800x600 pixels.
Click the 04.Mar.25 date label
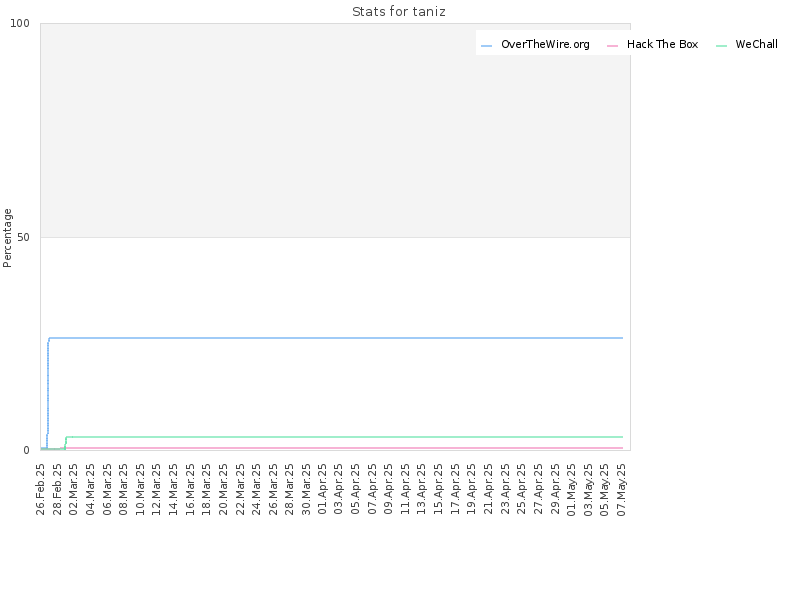(x=90, y=489)
